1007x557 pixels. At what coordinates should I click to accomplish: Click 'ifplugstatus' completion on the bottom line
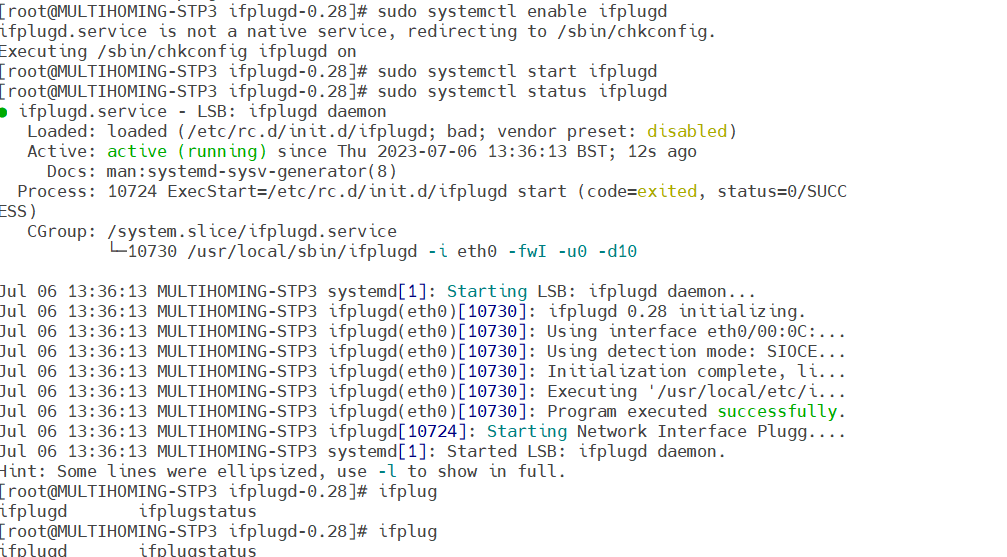click(x=197, y=550)
